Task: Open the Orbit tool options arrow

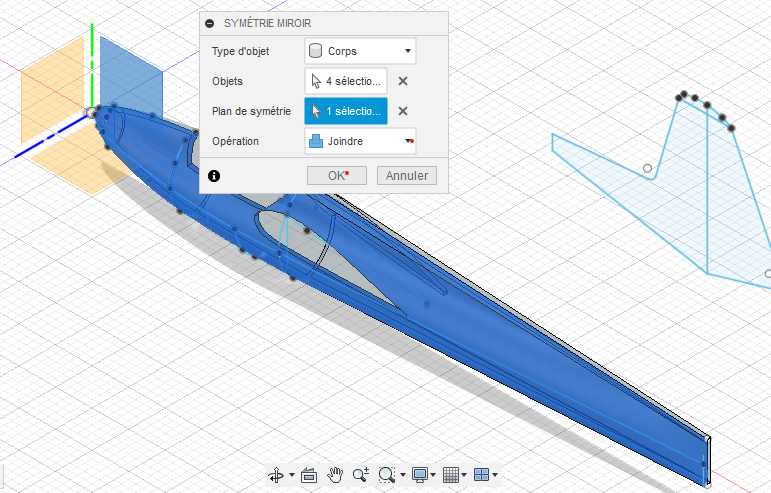Action: tap(292, 475)
